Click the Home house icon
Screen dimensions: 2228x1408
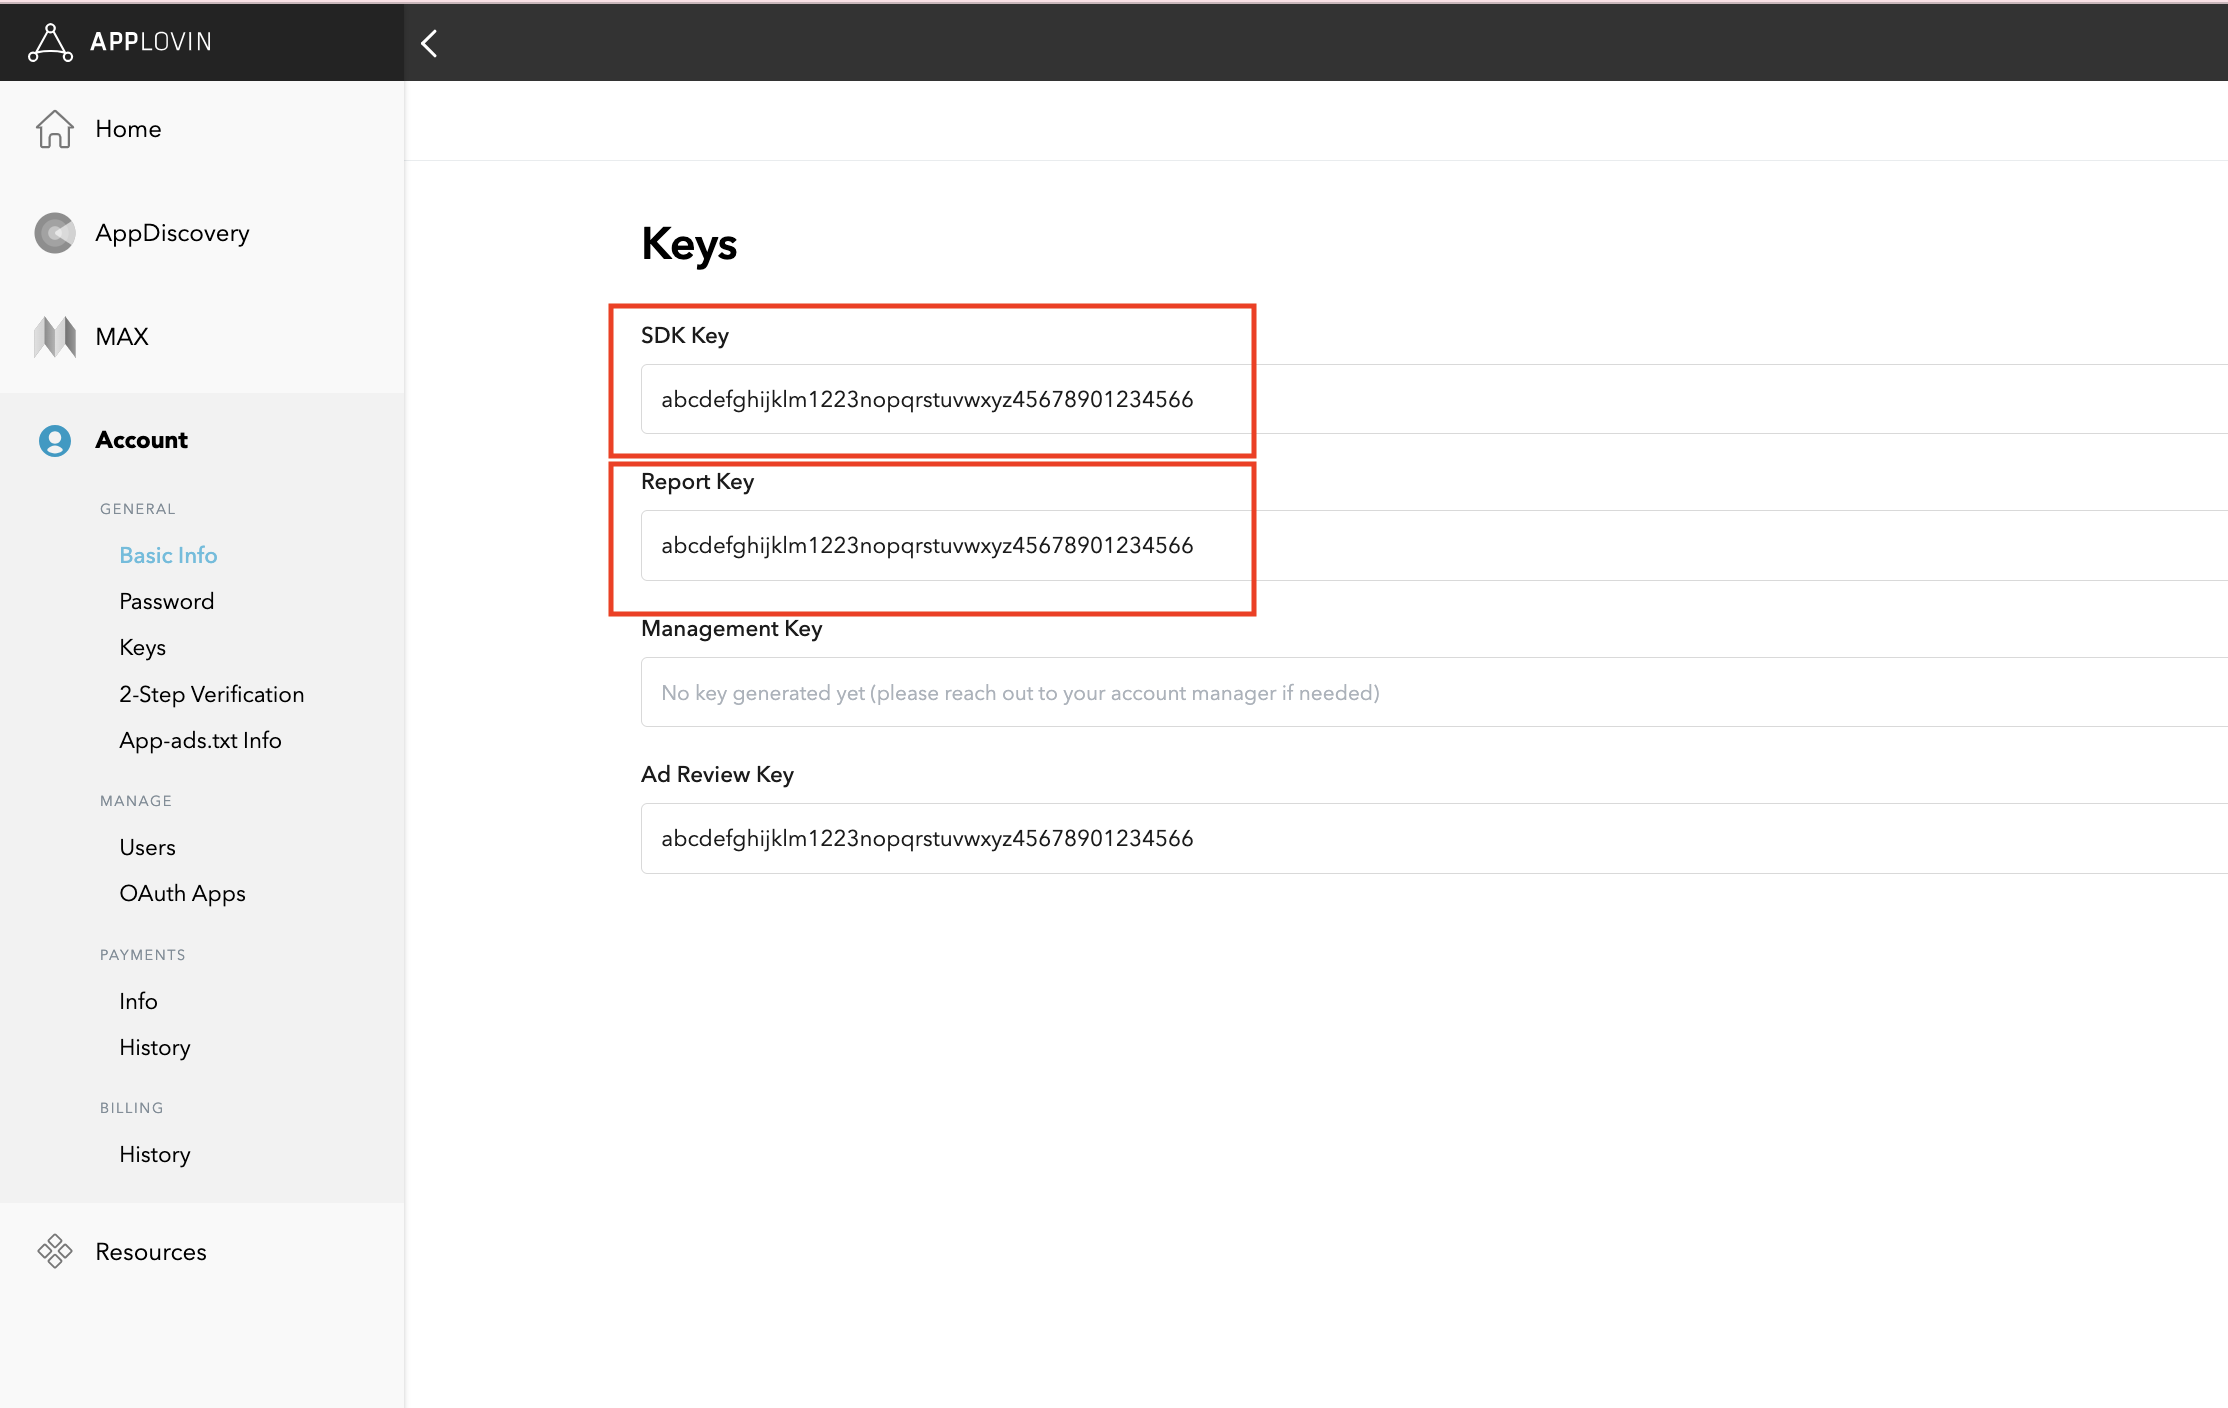[55, 129]
